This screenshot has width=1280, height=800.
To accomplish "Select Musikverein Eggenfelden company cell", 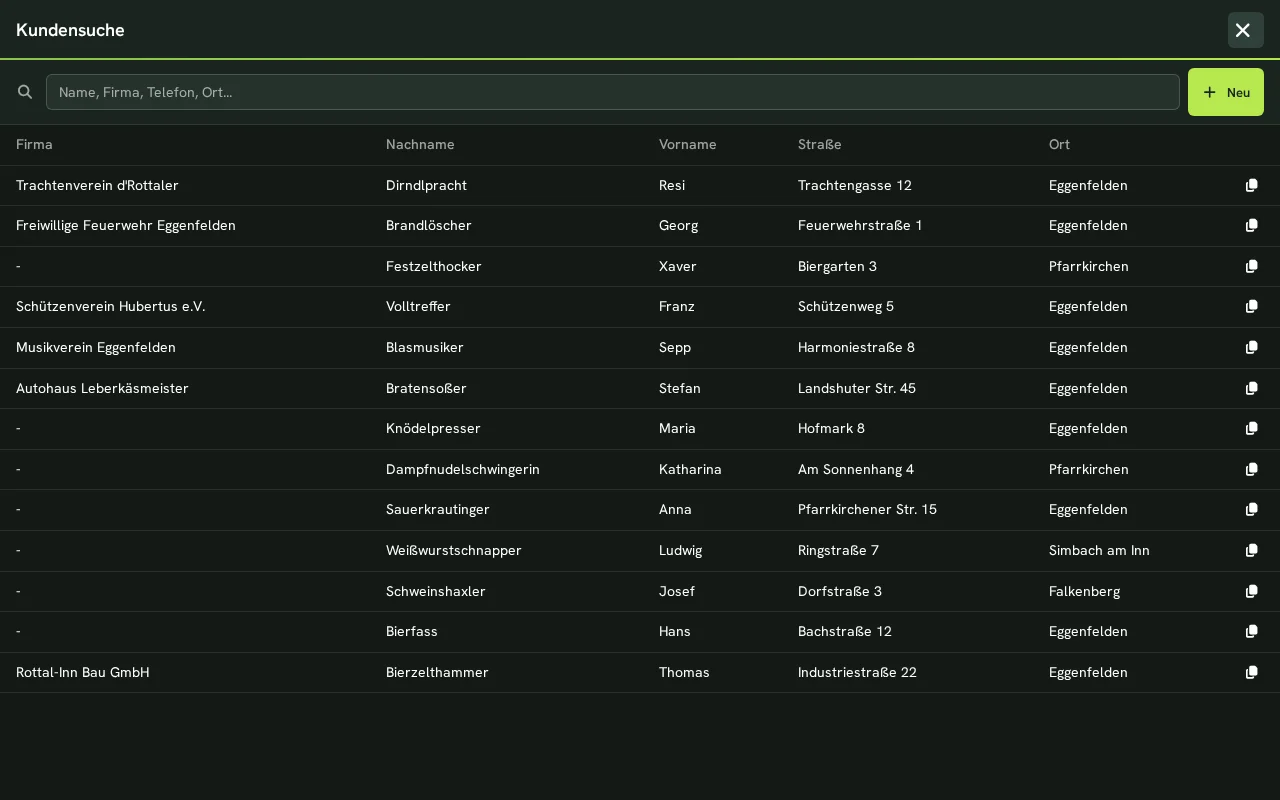I will (96, 347).
